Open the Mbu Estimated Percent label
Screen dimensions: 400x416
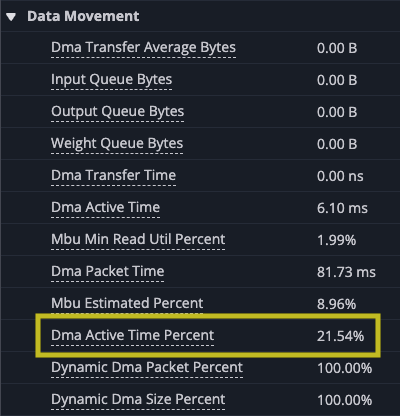127,304
